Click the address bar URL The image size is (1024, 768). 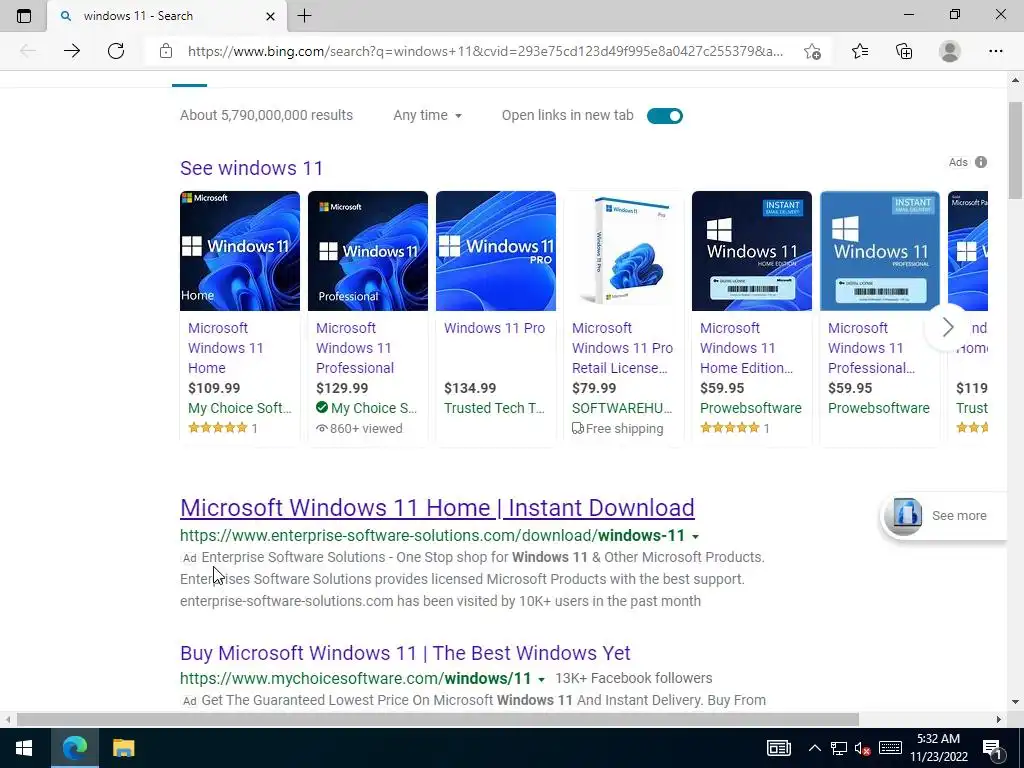click(485, 51)
